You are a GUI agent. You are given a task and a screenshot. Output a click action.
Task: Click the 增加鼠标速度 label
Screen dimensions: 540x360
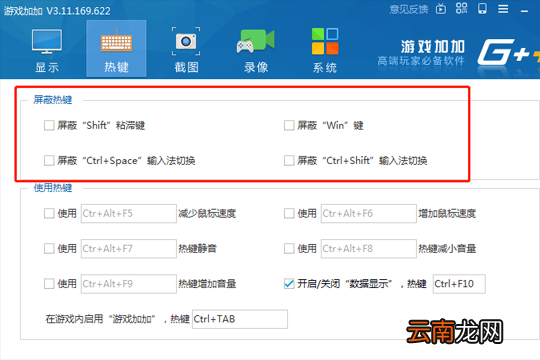(447, 214)
